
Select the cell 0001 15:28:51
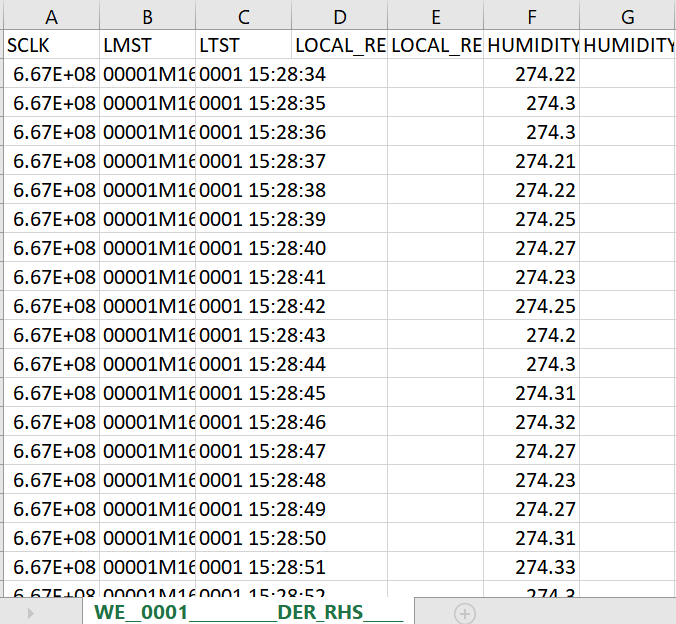pyautogui.click(x=244, y=567)
